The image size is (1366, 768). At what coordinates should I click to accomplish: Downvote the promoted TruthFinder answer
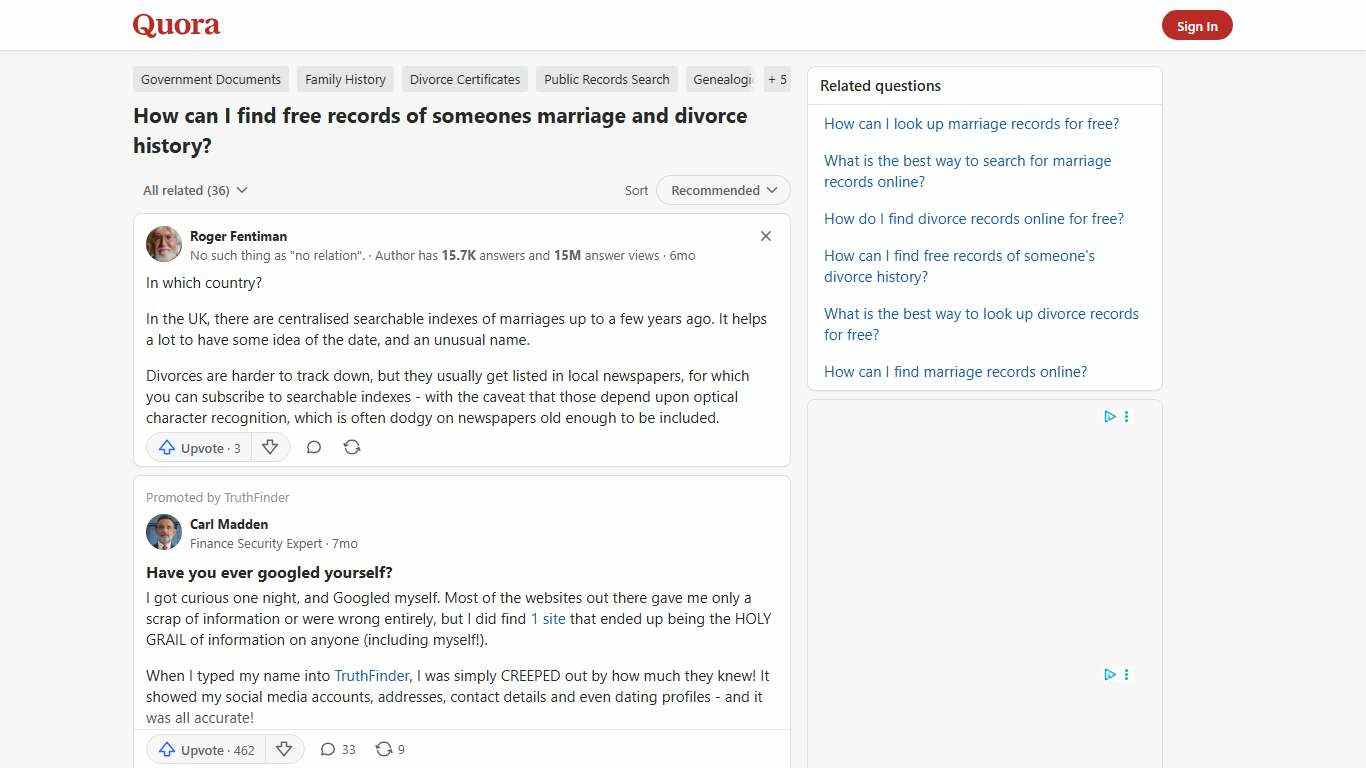tap(284, 749)
